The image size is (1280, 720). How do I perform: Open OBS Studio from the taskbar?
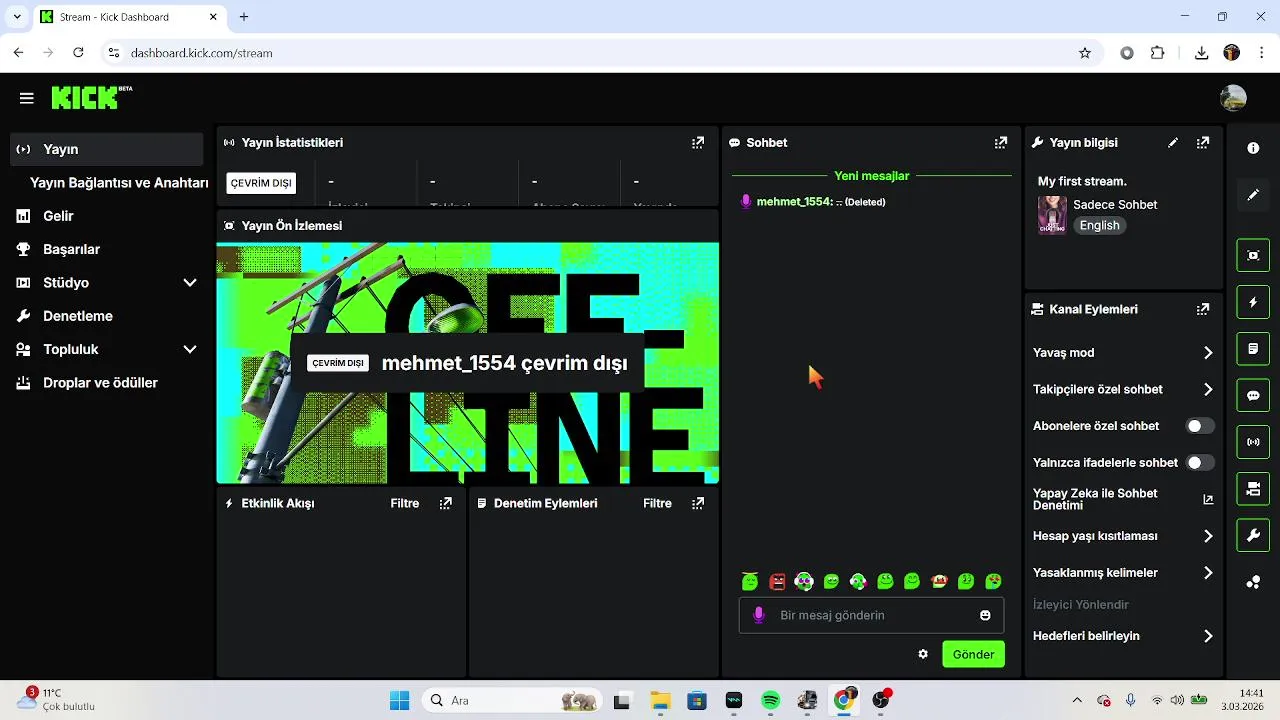coord(881,701)
